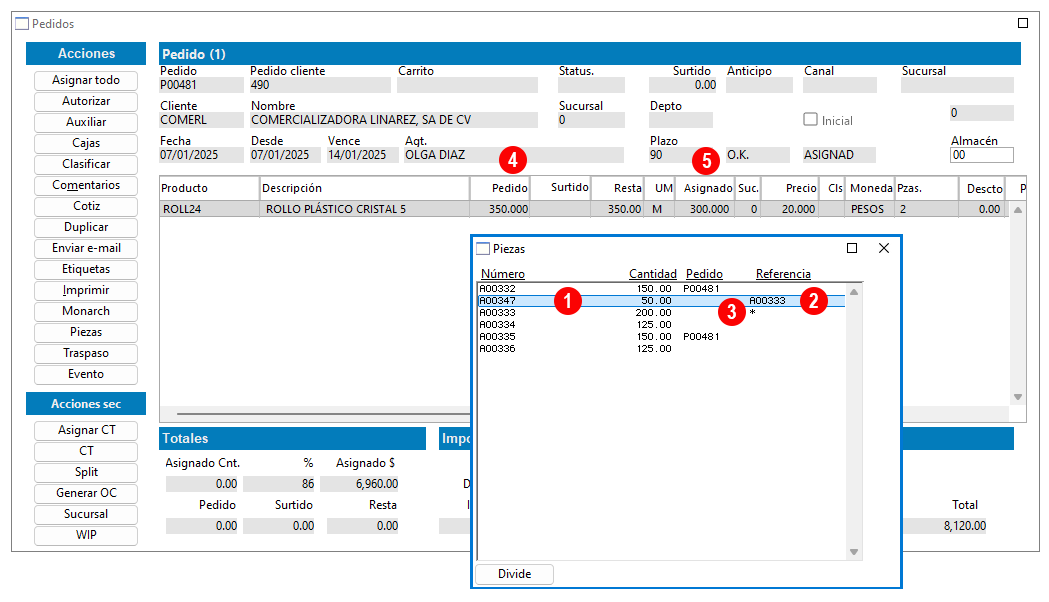
Task: Click the Asignado column header
Action: [x=704, y=189]
